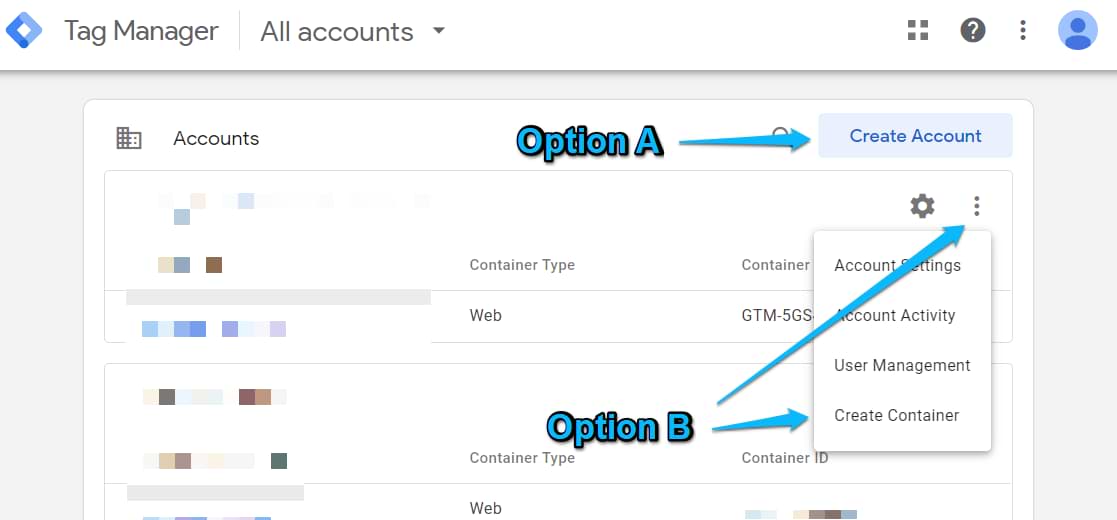The image size is (1117, 520).
Task: Open the Google apps grid icon
Action: [x=918, y=31]
